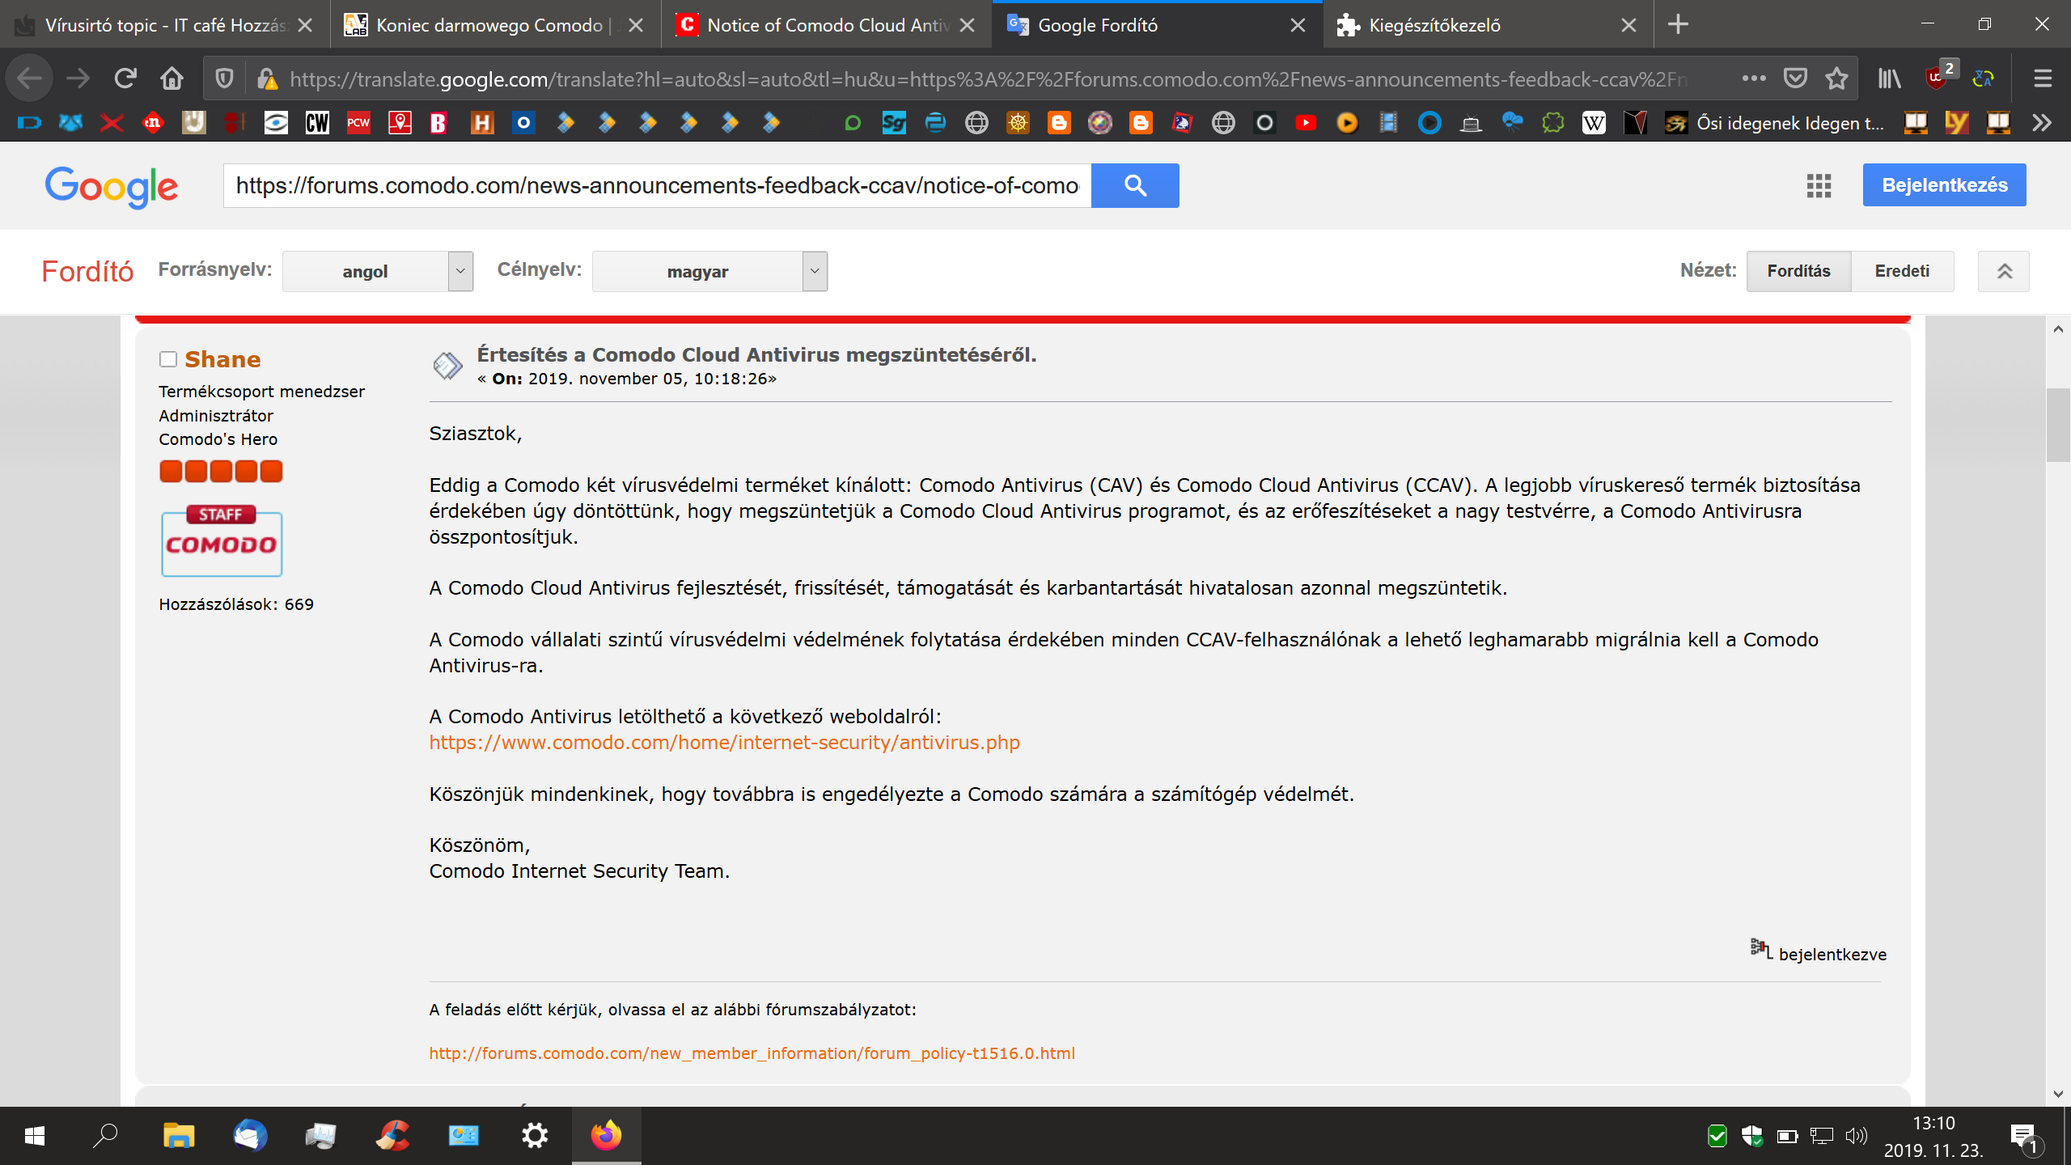Open the volume icon in system tray
This screenshot has width=2071, height=1165.
click(1857, 1136)
